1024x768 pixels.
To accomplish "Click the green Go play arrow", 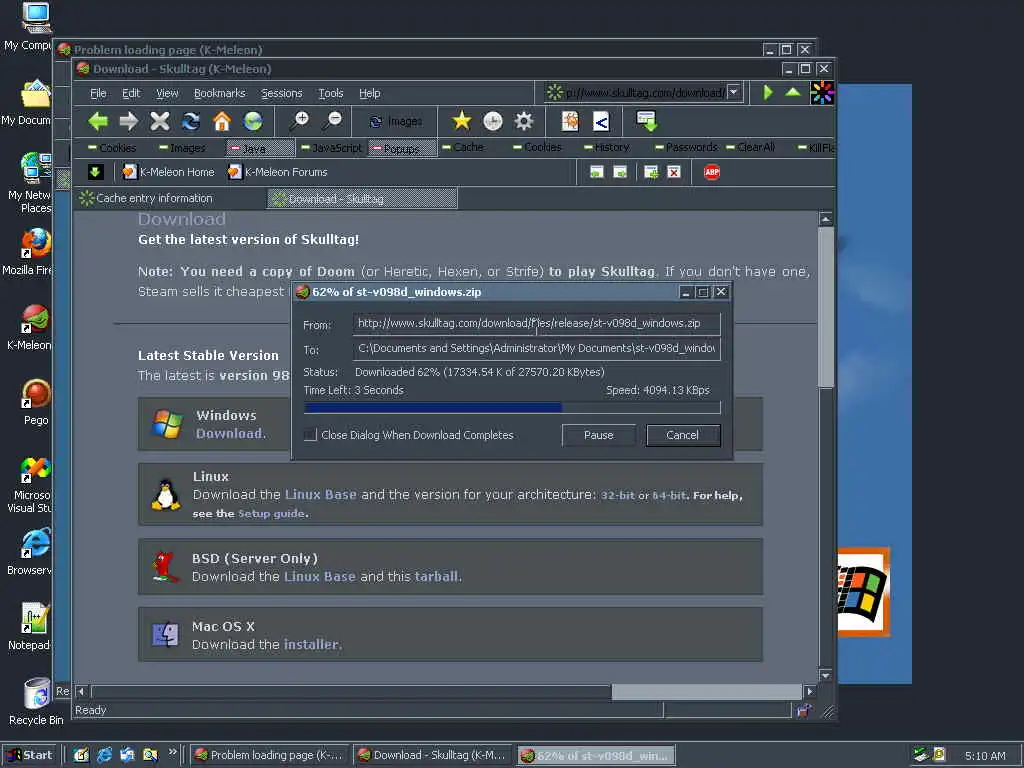I will tap(768, 93).
